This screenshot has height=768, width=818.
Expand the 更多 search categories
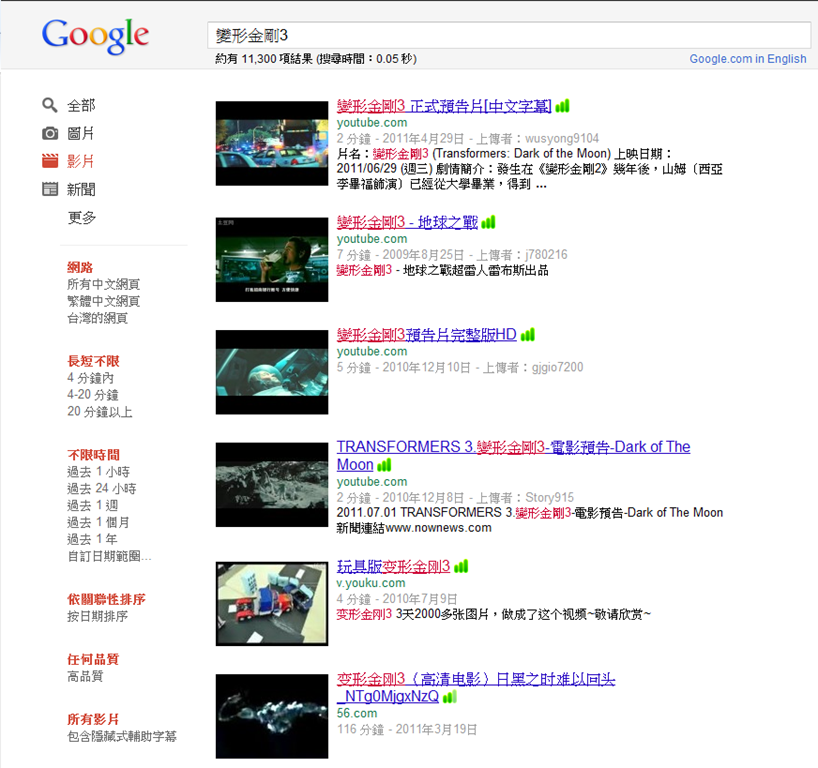tap(81, 217)
